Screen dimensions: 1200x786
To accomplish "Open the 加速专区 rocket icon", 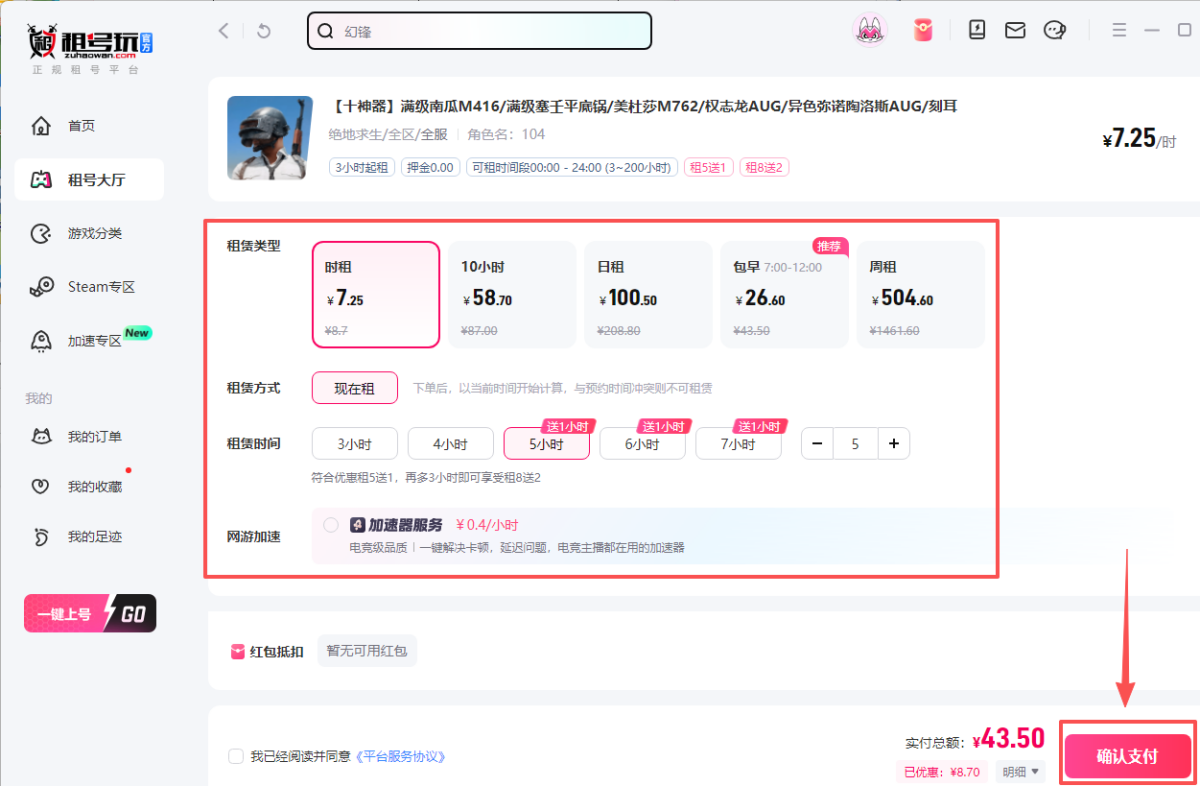I will click(40, 341).
